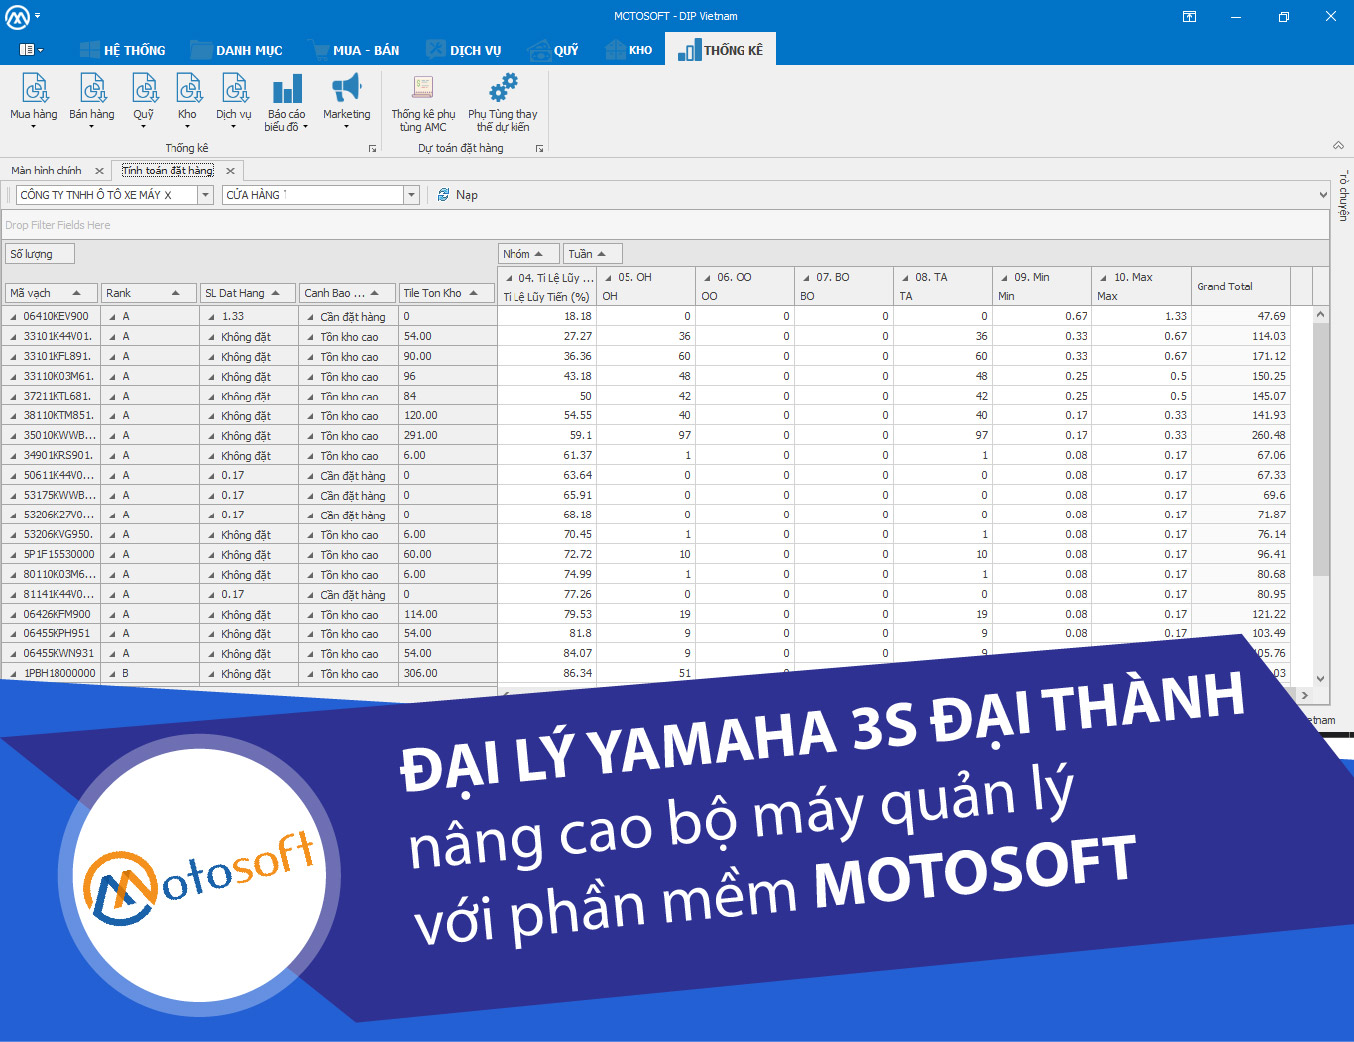Sort by the Nhóm column field

(x=528, y=254)
